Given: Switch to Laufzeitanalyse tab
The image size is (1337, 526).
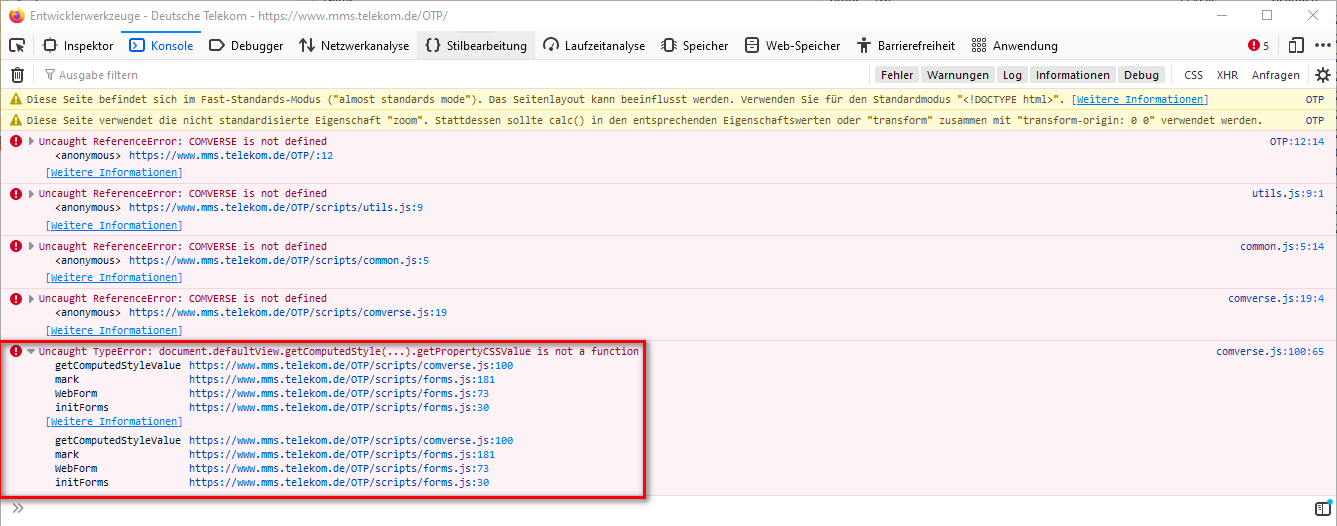Looking at the screenshot, I should tap(594, 45).
